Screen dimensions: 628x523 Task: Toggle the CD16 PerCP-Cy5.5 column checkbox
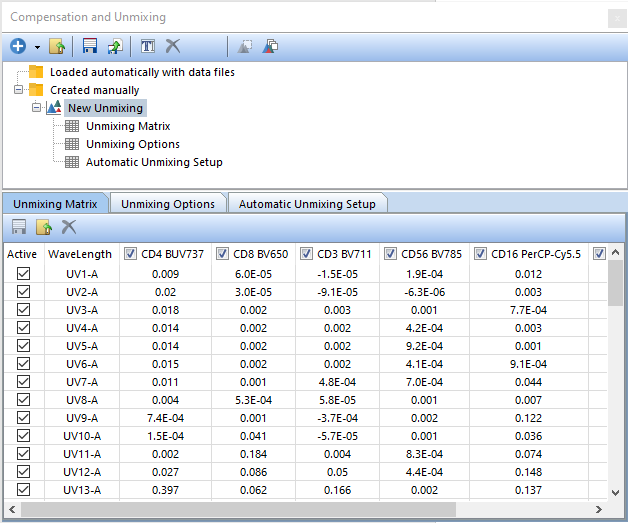[480, 254]
